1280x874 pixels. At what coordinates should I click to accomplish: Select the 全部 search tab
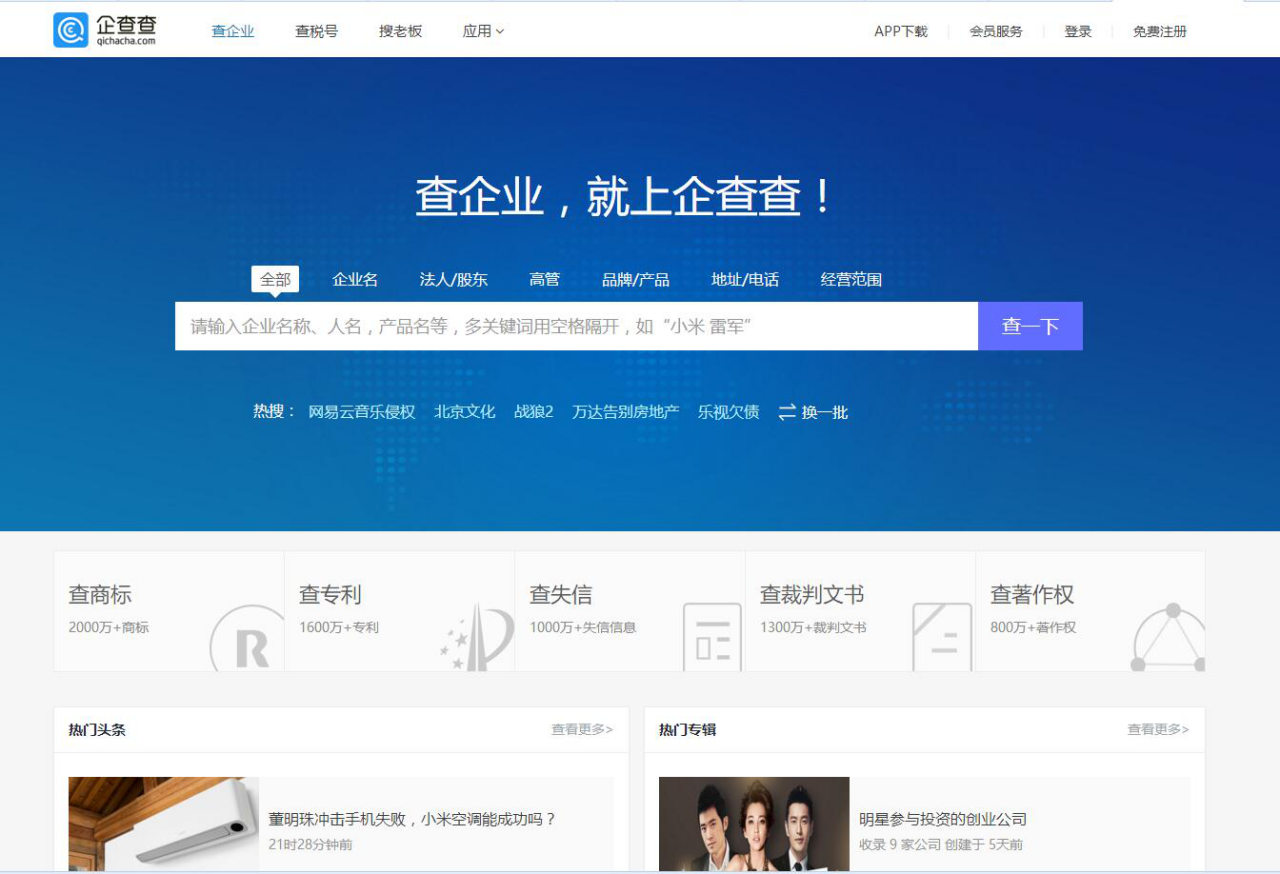click(275, 280)
